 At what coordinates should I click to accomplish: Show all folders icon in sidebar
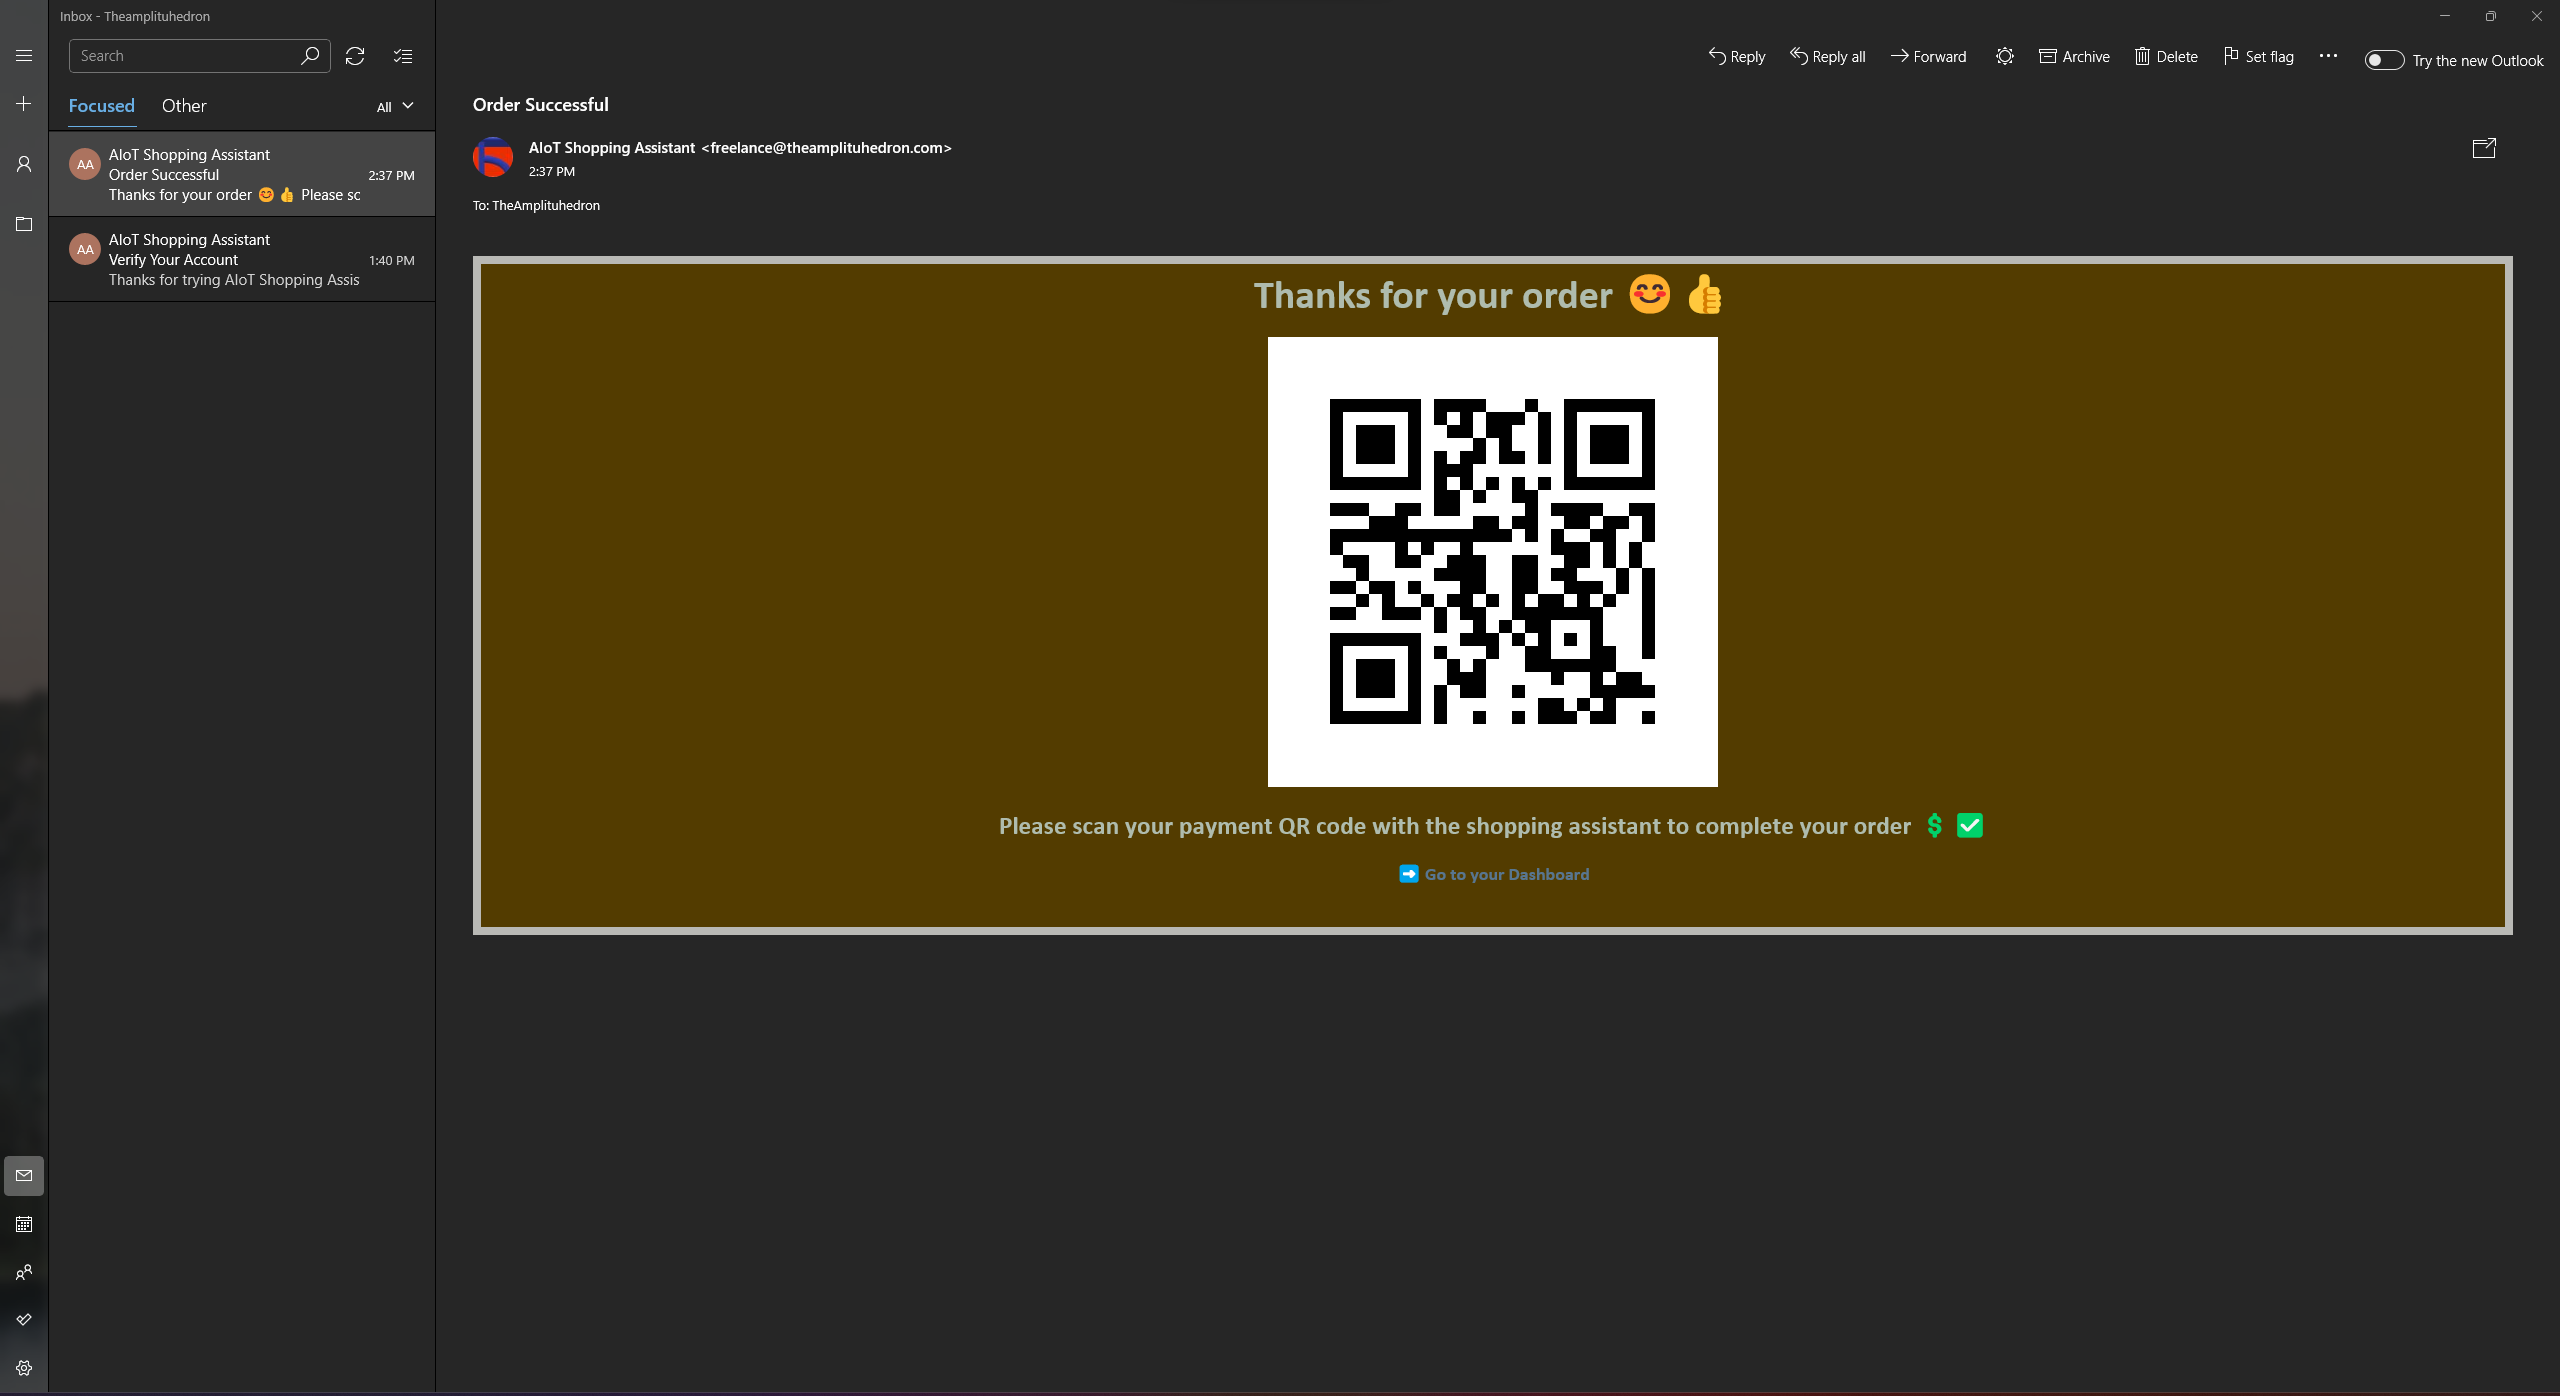[24, 224]
